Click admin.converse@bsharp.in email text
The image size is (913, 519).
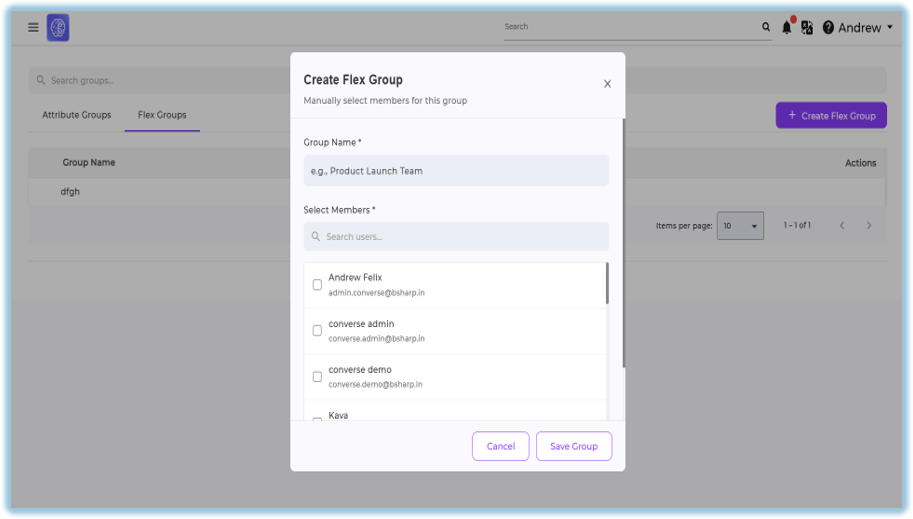(x=376, y=292)
